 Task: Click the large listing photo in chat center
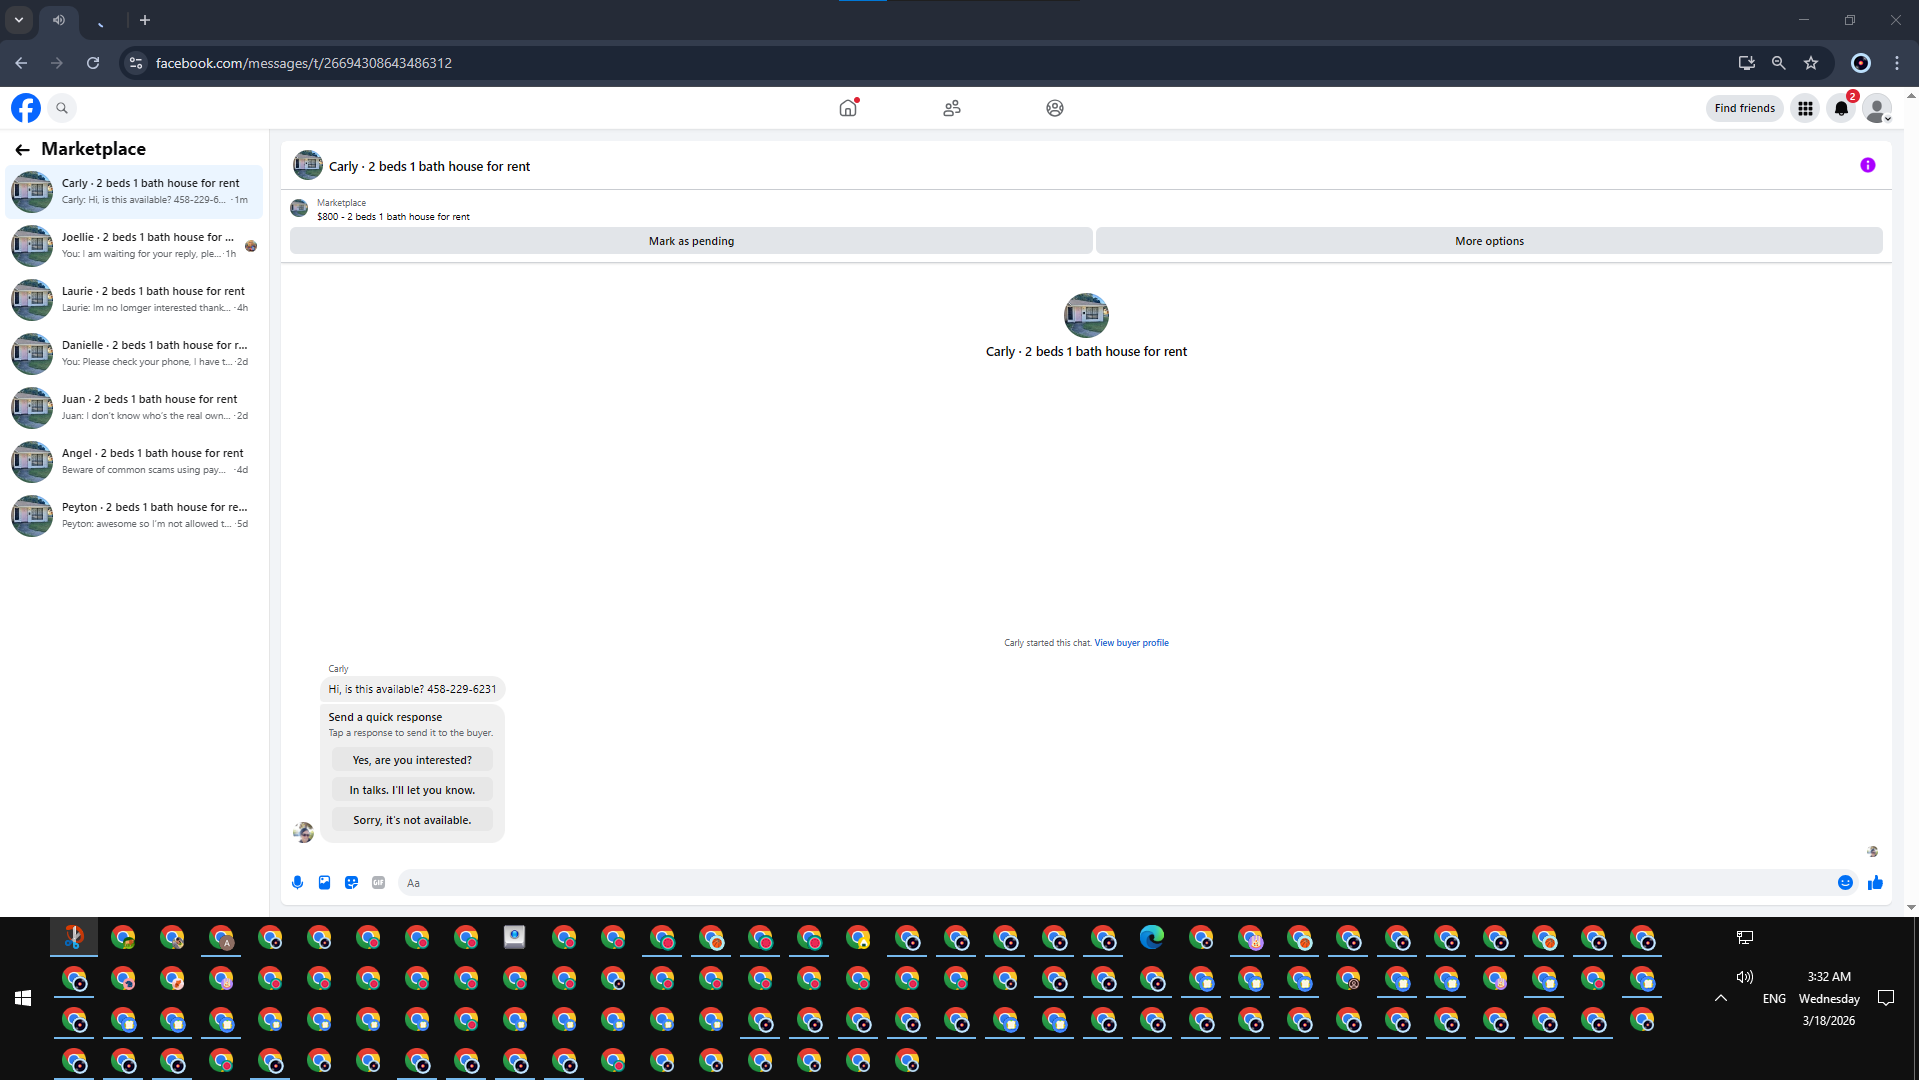[x=1086, y=315]
